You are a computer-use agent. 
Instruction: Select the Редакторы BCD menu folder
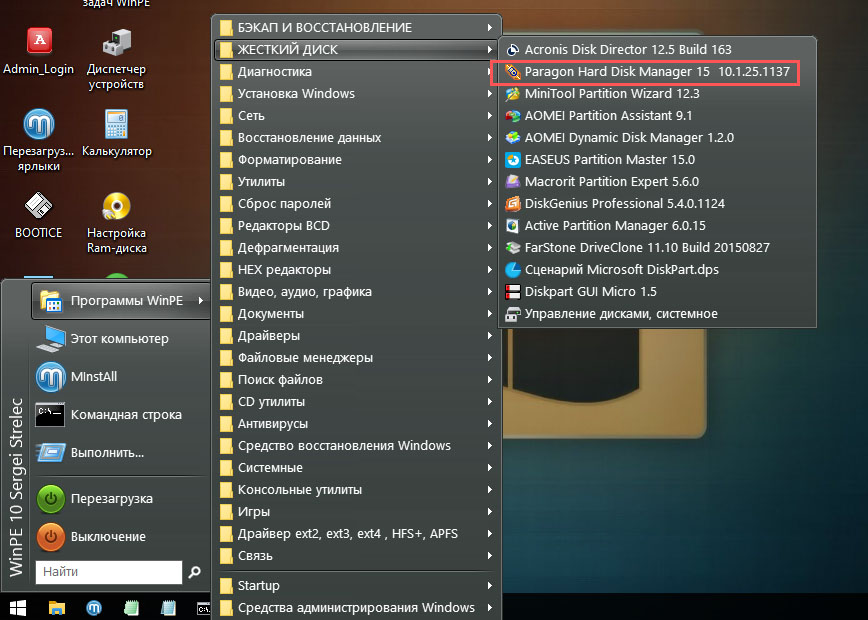pyautogui.click(x=356, y=226)
